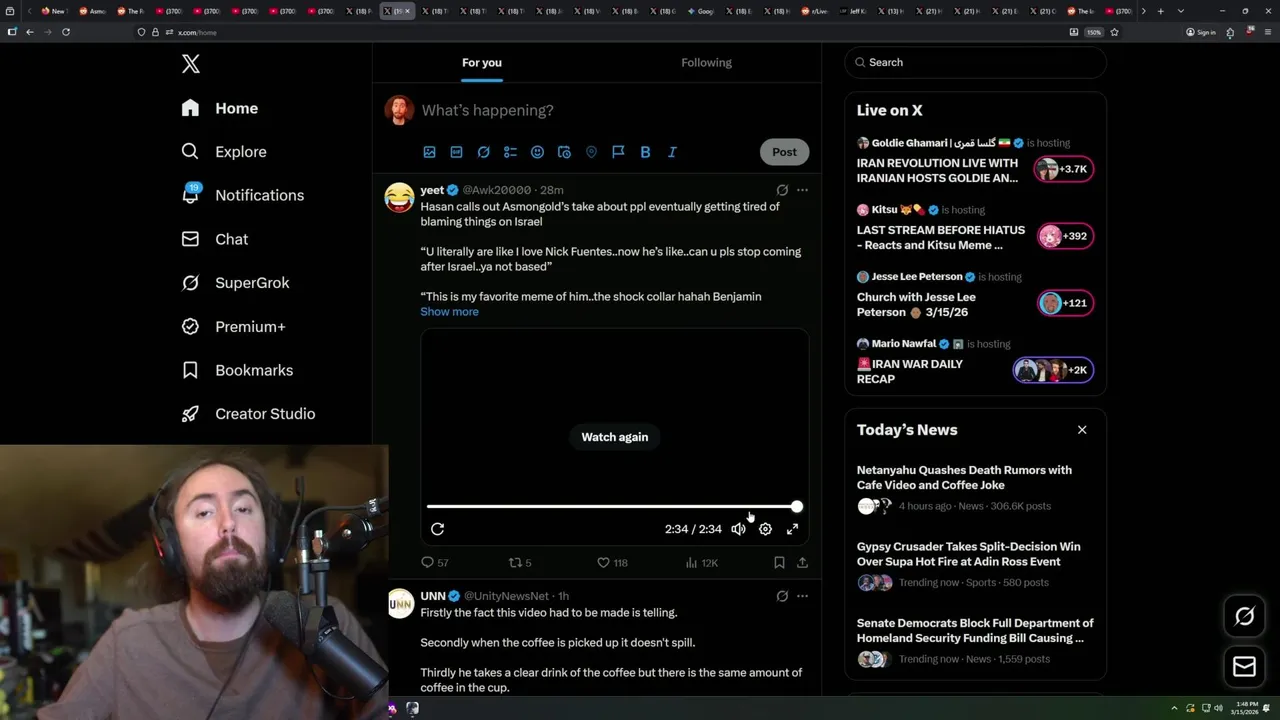Screen dimensions: 1280x720
Task: Join Goldie Ghamari's Iran Revolution live
Action: (975, 160)
